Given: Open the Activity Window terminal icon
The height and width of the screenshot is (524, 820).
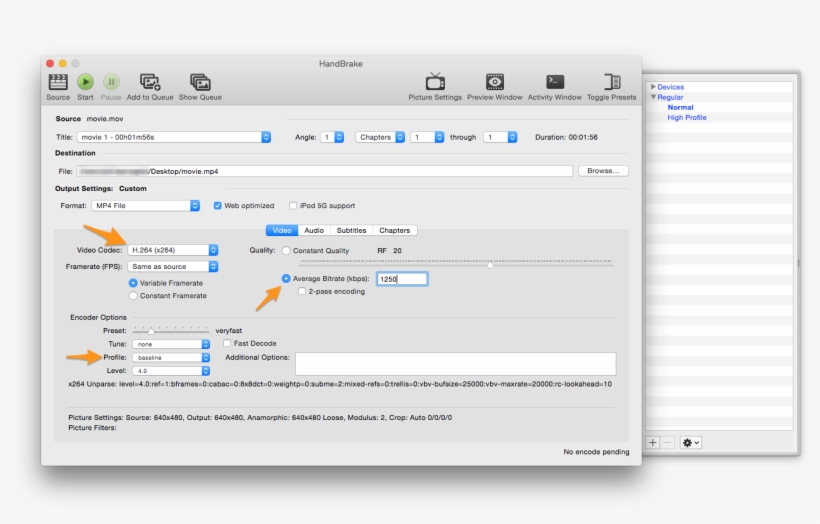Looking at the screenshot, I should (555, 82).
